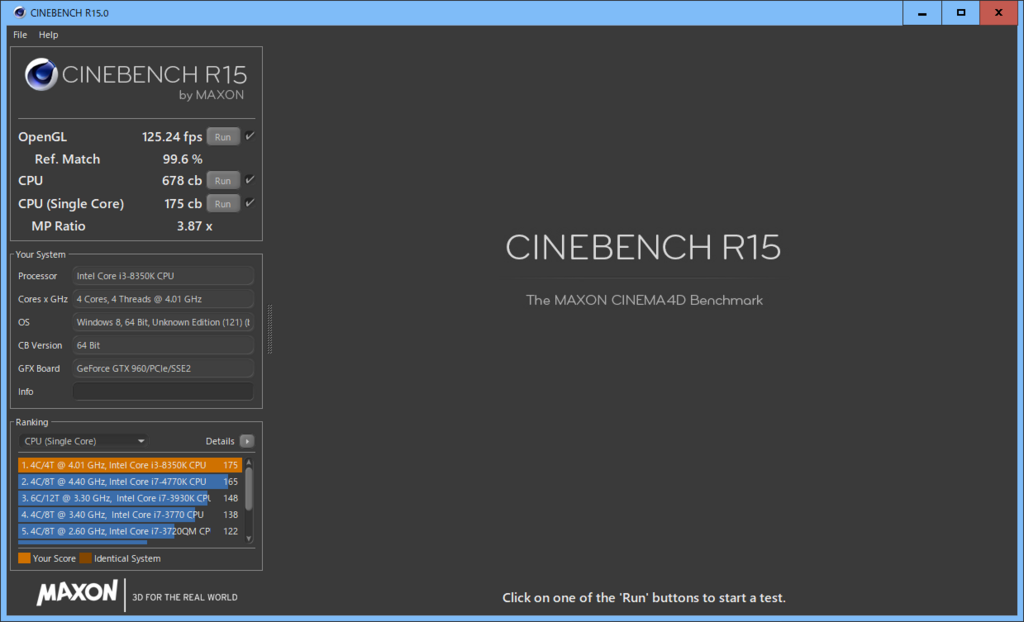
Task: Click the MAXON logo at bottom left
Action: coord(77,593)
